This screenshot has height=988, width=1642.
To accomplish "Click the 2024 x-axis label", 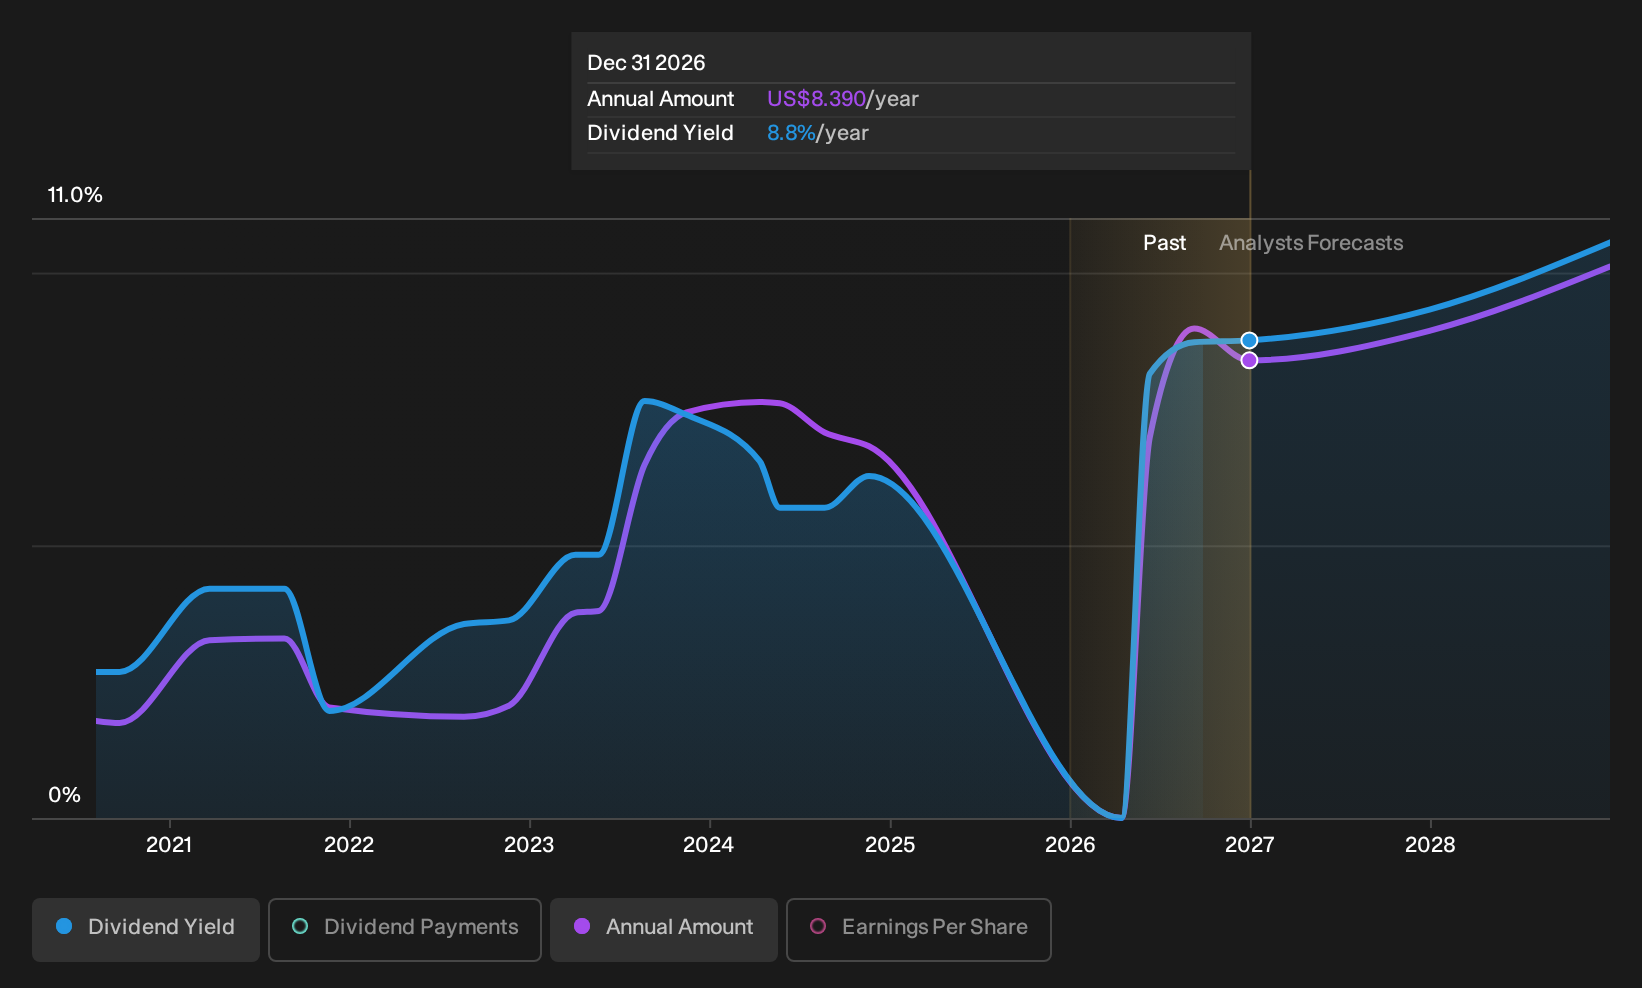I will coord(709,845).
